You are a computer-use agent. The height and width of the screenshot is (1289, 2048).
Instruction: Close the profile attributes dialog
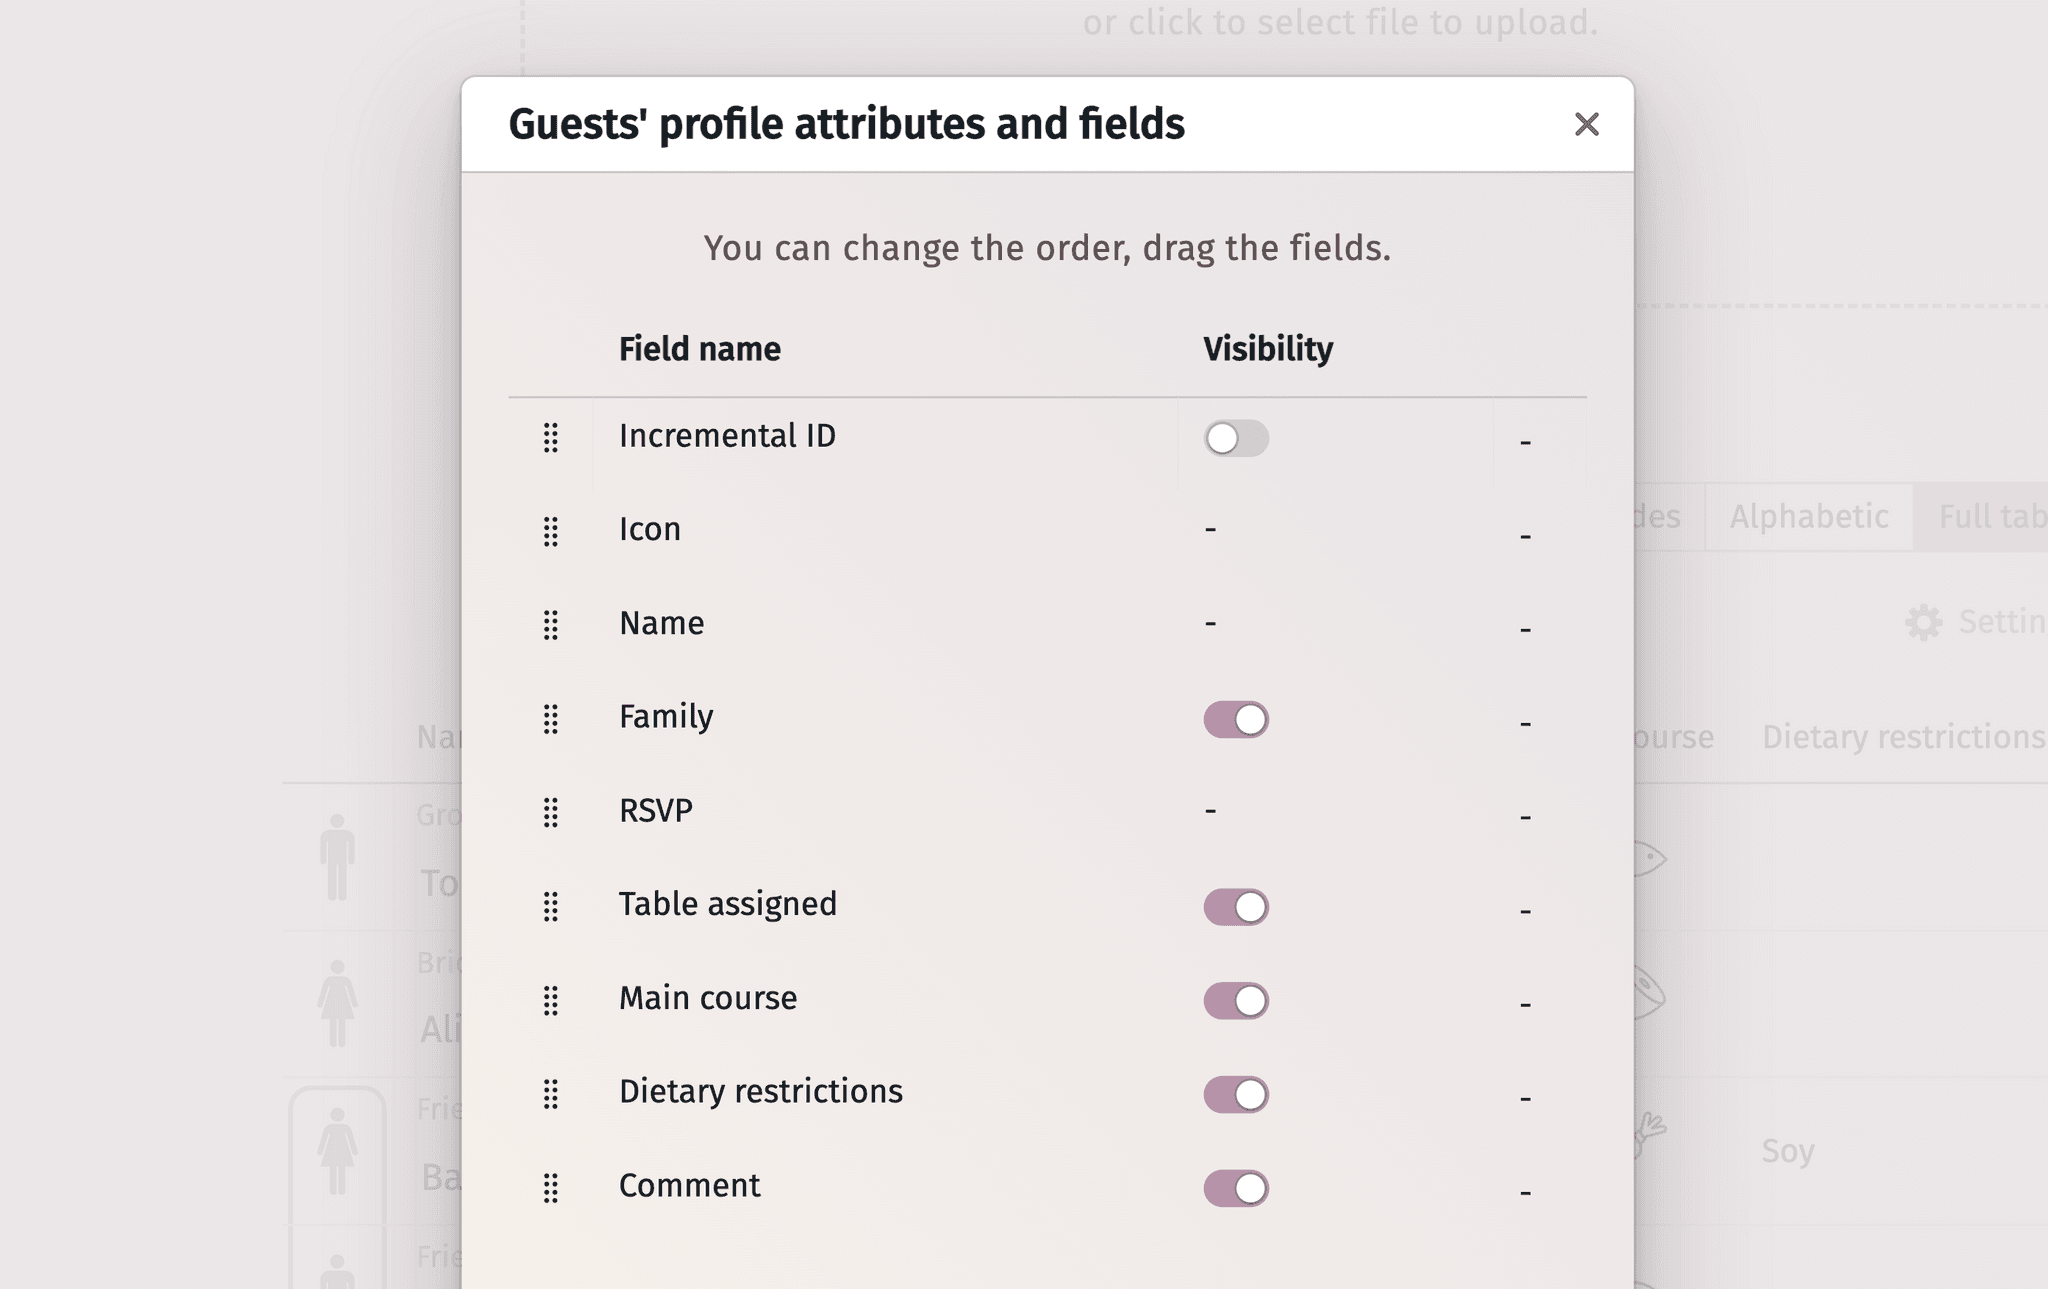pos(1587,124)
